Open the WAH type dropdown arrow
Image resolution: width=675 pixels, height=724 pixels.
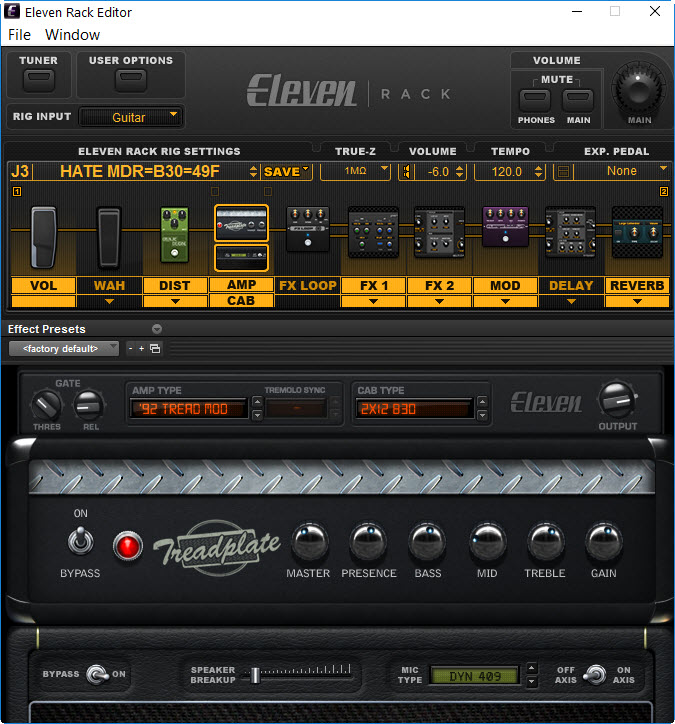109,302
